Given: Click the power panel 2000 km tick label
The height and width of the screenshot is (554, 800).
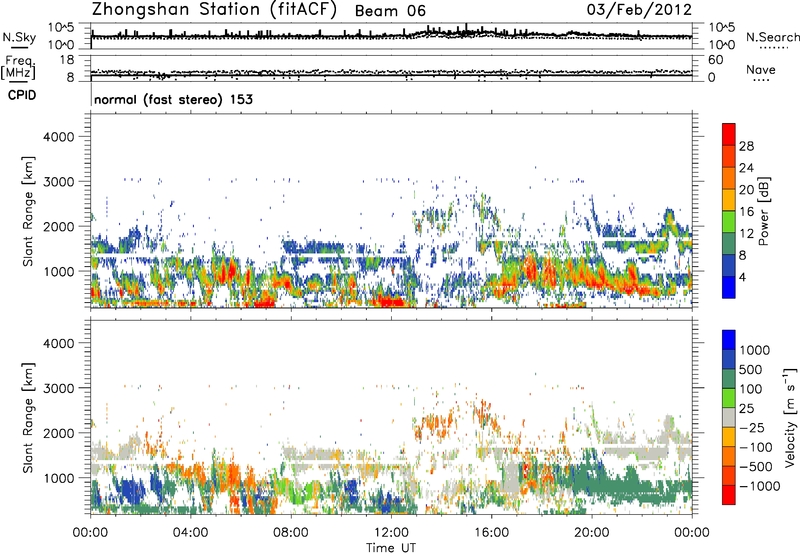Looking at the screenshot, I should (x=58, y=226).
